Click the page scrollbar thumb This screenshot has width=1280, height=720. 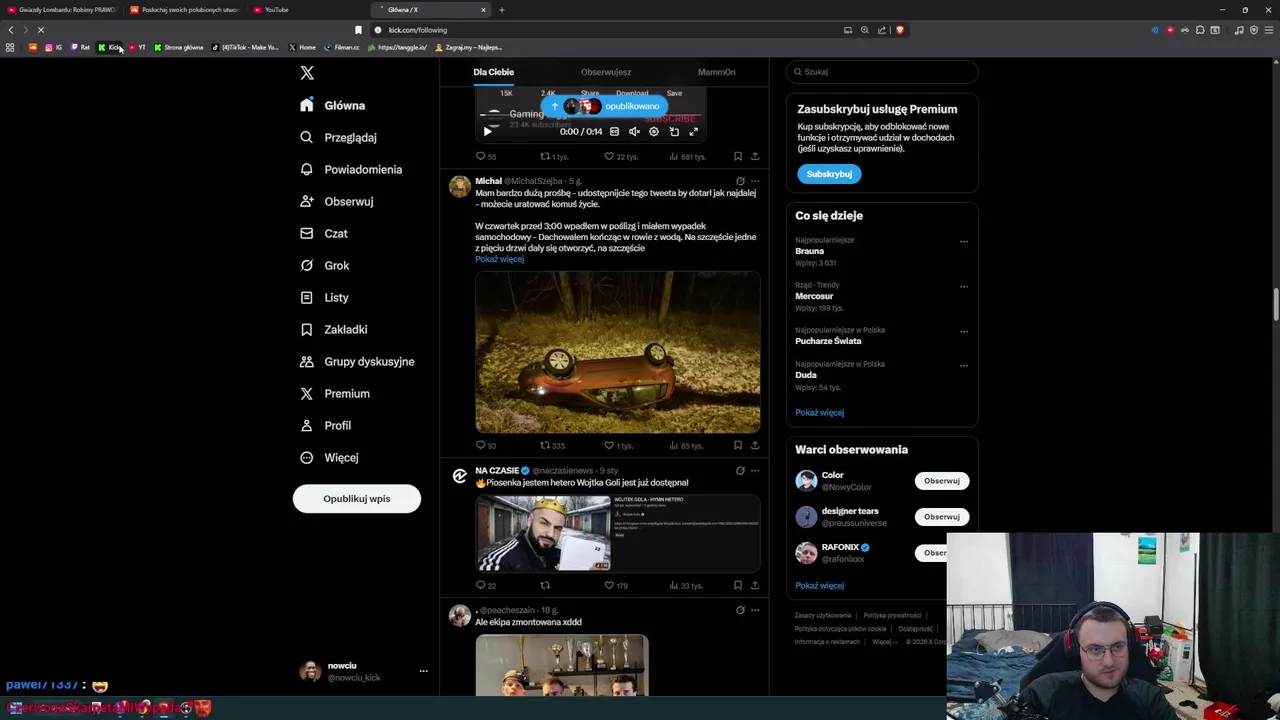[x=1276, y=305]
